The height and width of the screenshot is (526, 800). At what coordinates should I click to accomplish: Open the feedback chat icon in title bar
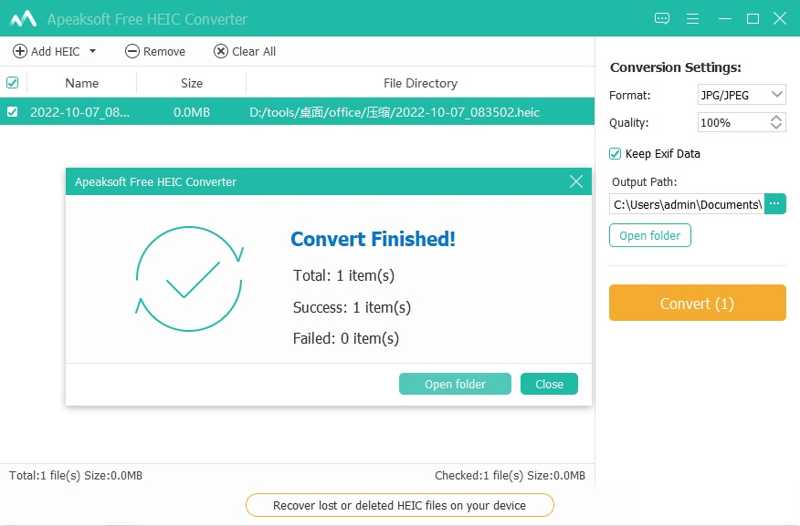662,19
